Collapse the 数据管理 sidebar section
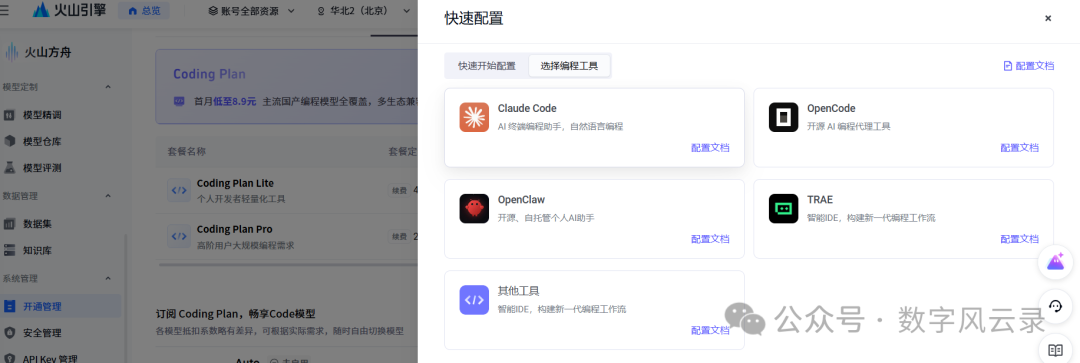 pyautogui.click(x=107, y=196)
